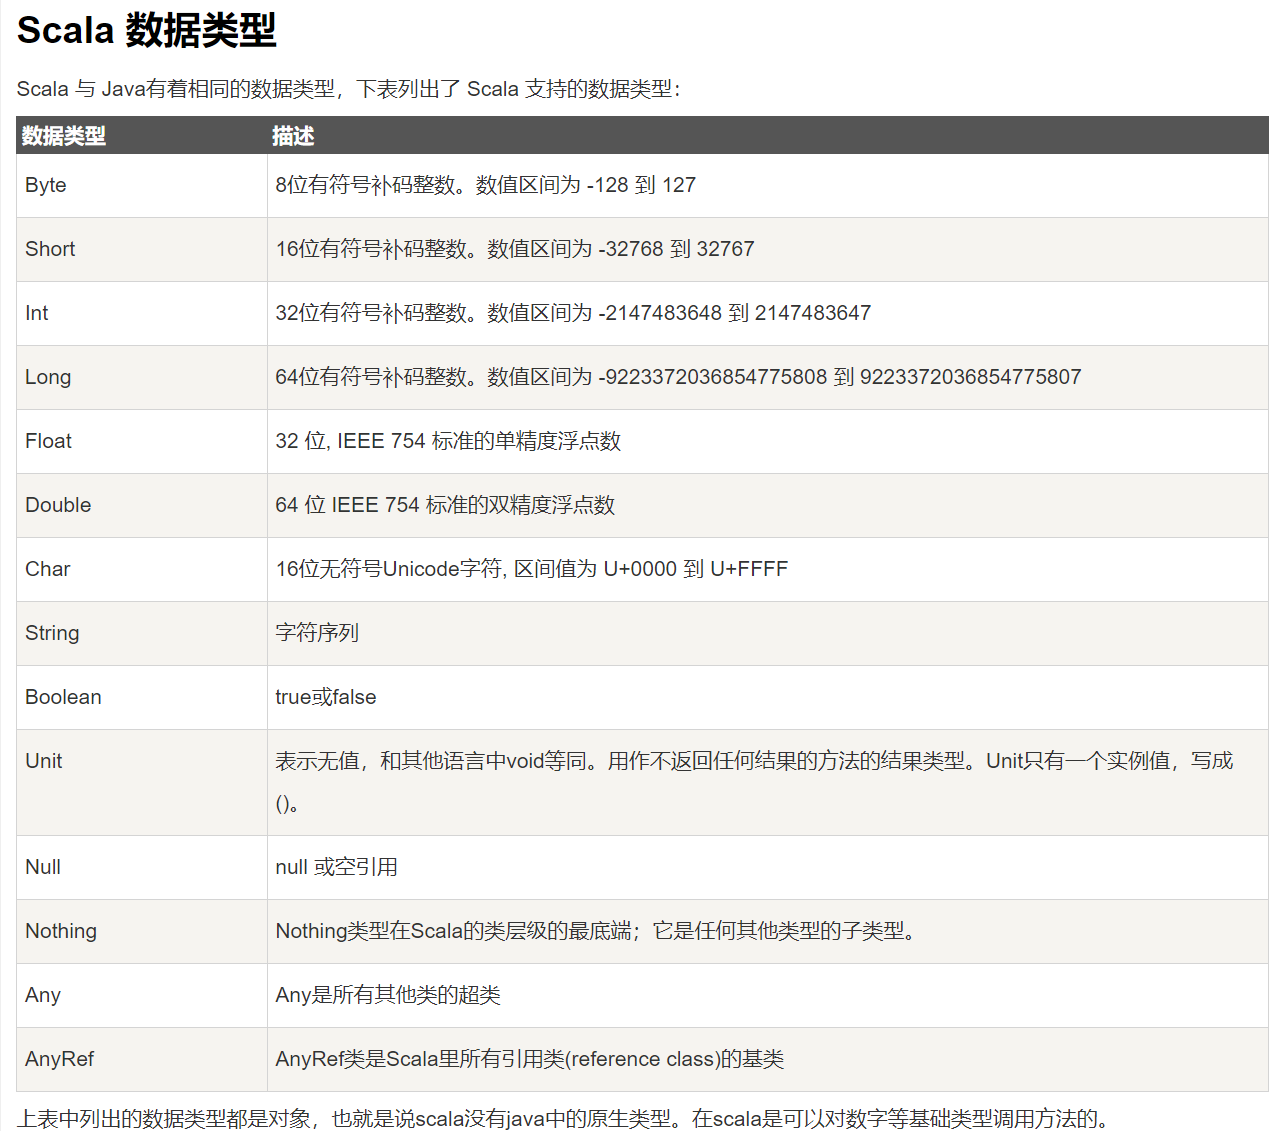Click the description starting "16位有符号补码整数"
This screenshot has width=1280, height=1131.
[x=515, y=249]
